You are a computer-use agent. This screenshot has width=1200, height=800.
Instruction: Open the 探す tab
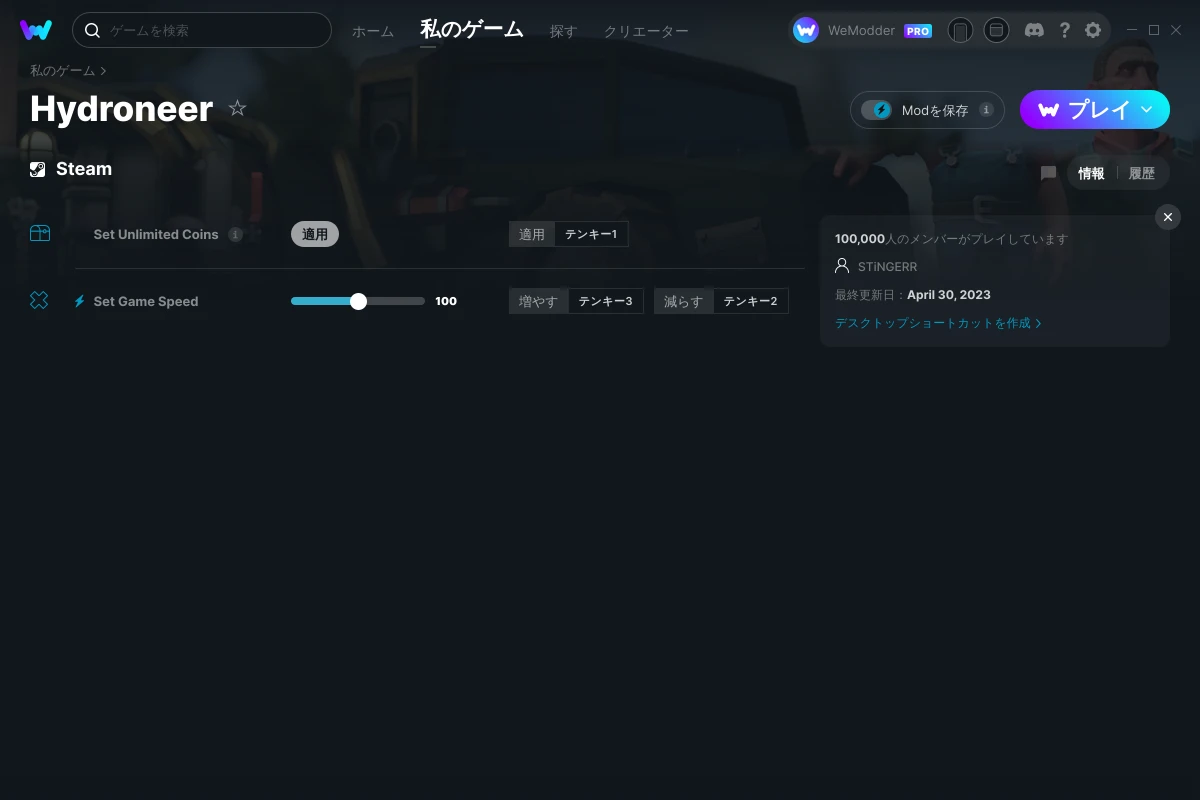coord(563,31)
